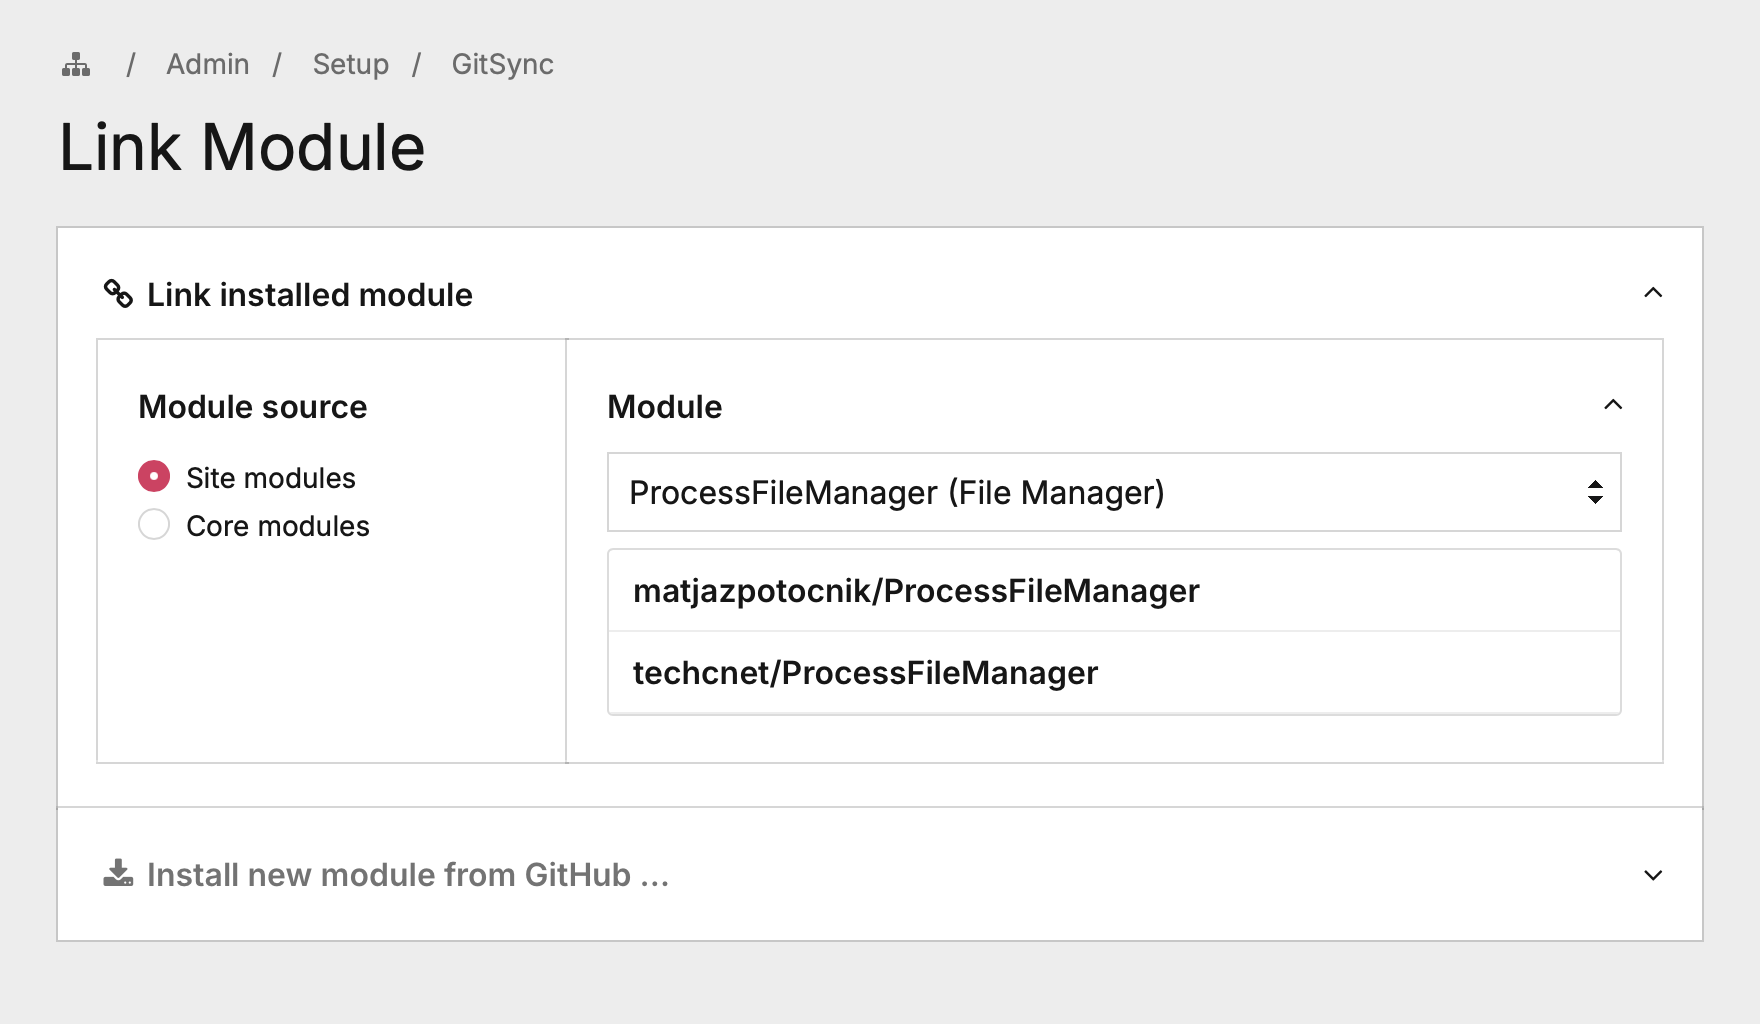Choose matjazpotocnik/ProcessFileManager repository

click(915, 591)
